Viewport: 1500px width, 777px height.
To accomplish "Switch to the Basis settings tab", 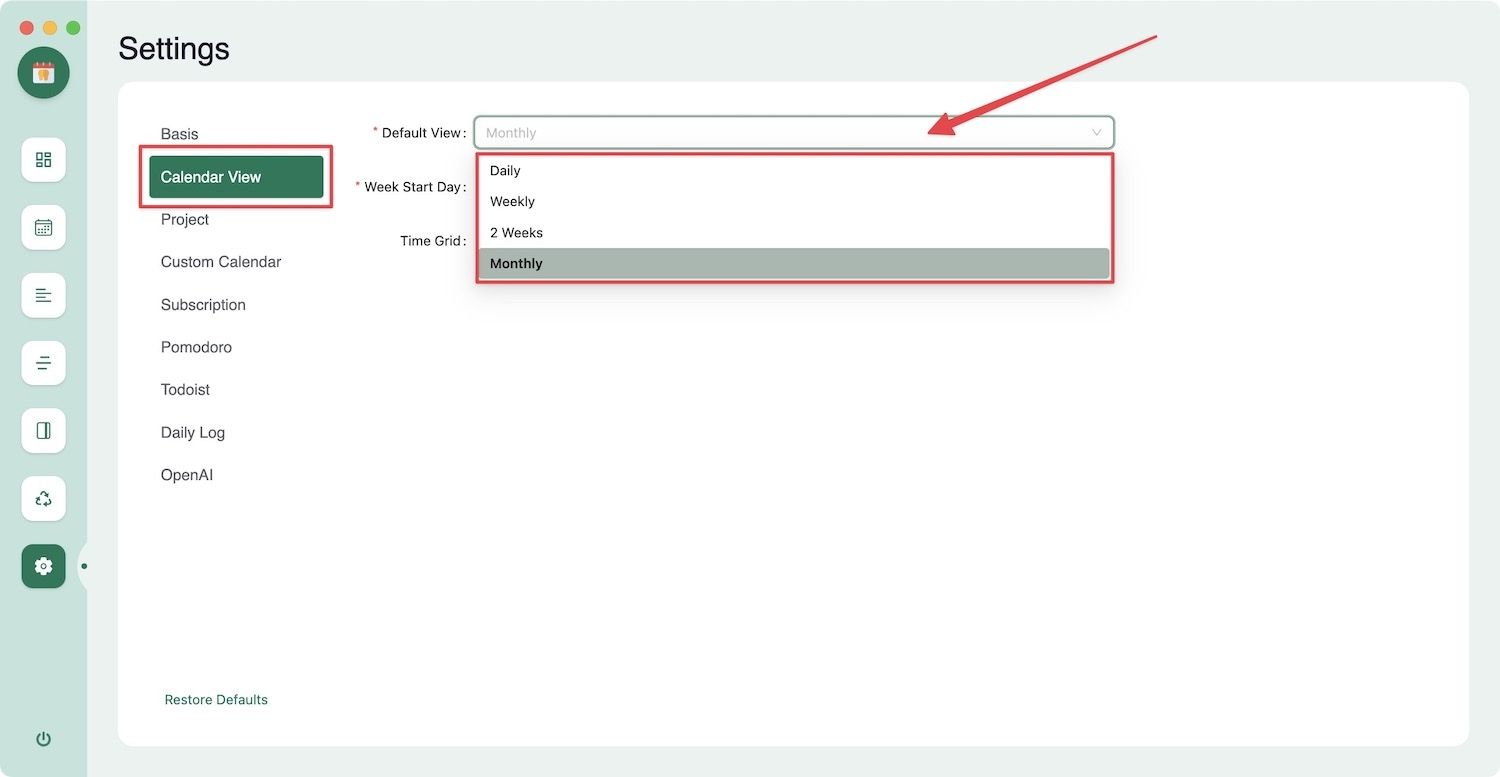I will click(x=180, y=134).
